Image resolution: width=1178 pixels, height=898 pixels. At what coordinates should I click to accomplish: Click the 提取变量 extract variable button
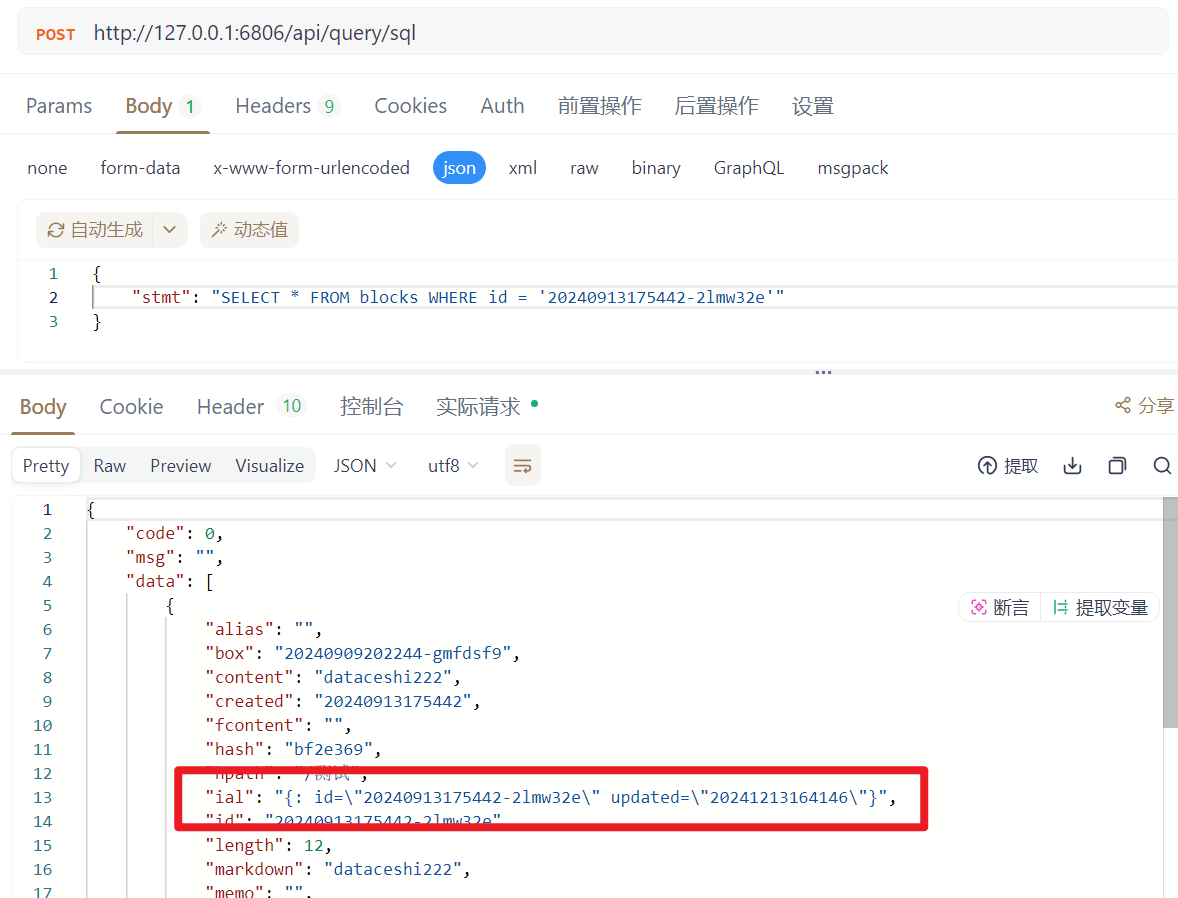(x=1100, y=607)
